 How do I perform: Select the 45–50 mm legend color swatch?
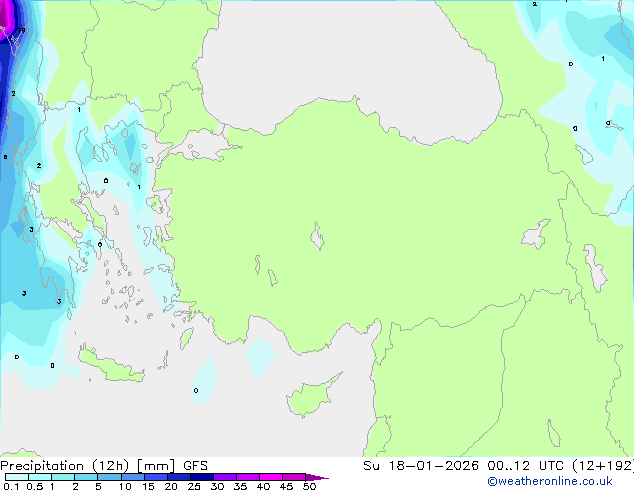point(294,477)
